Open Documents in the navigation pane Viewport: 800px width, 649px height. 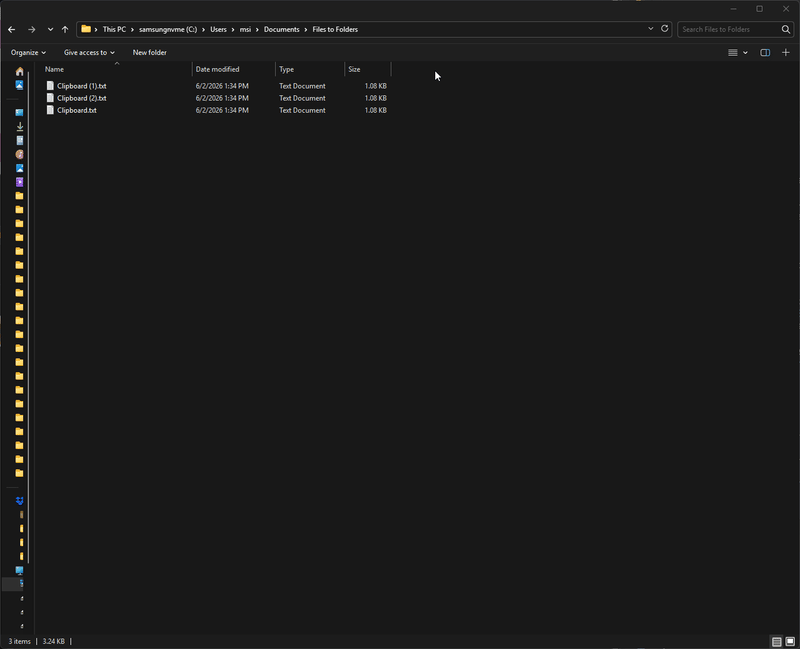click(19, 140)
